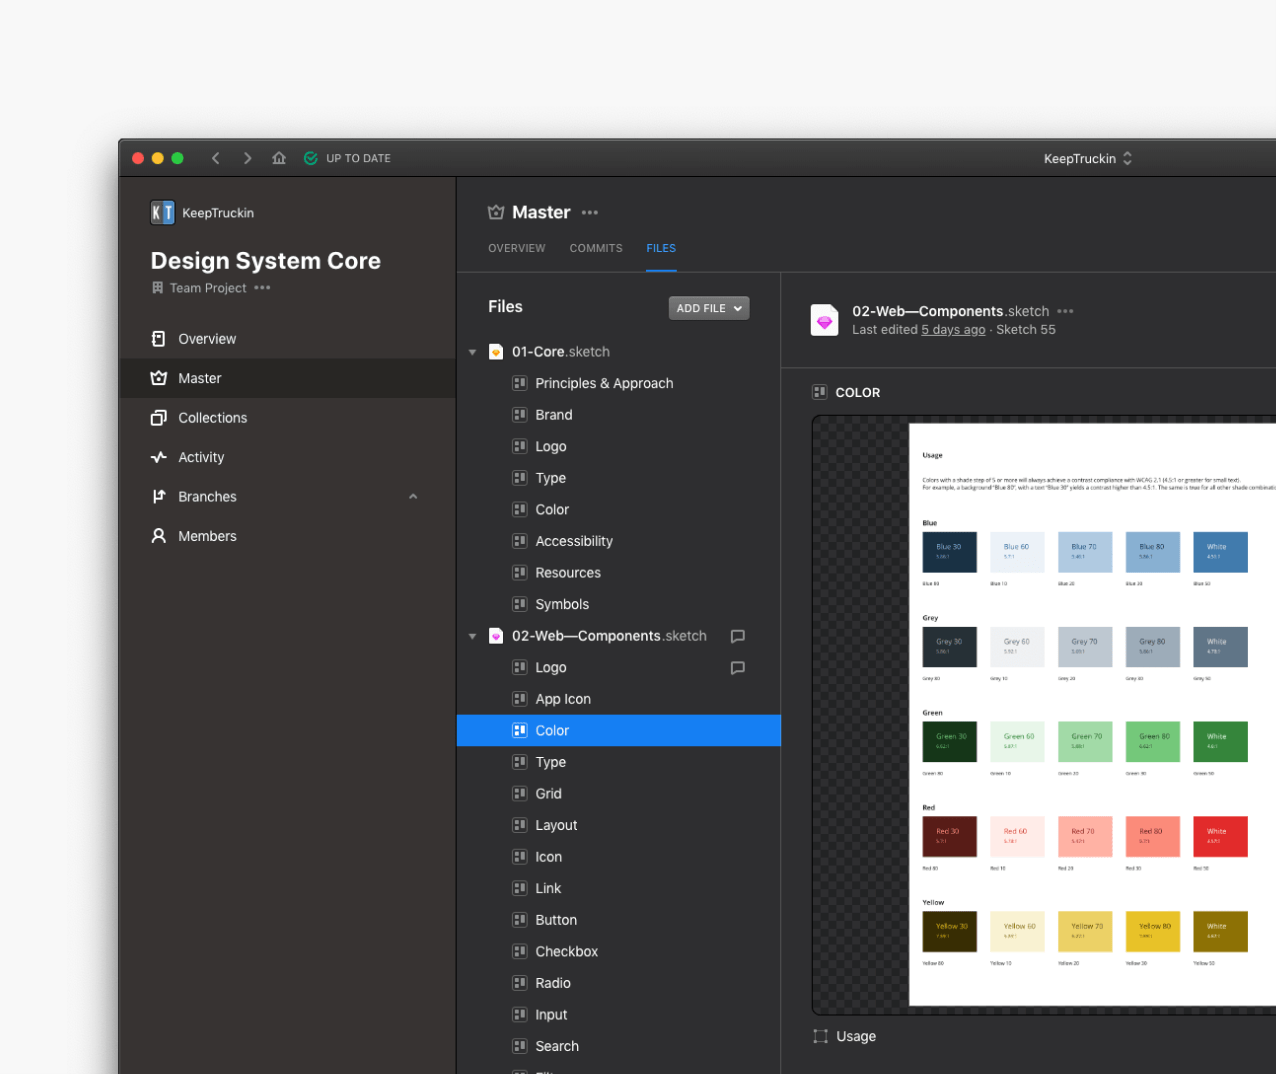The height and width of the screenshot is (1074, 1276).
Task: Click the Branches icon in sidebar
Action: click(x=158, y=497)
